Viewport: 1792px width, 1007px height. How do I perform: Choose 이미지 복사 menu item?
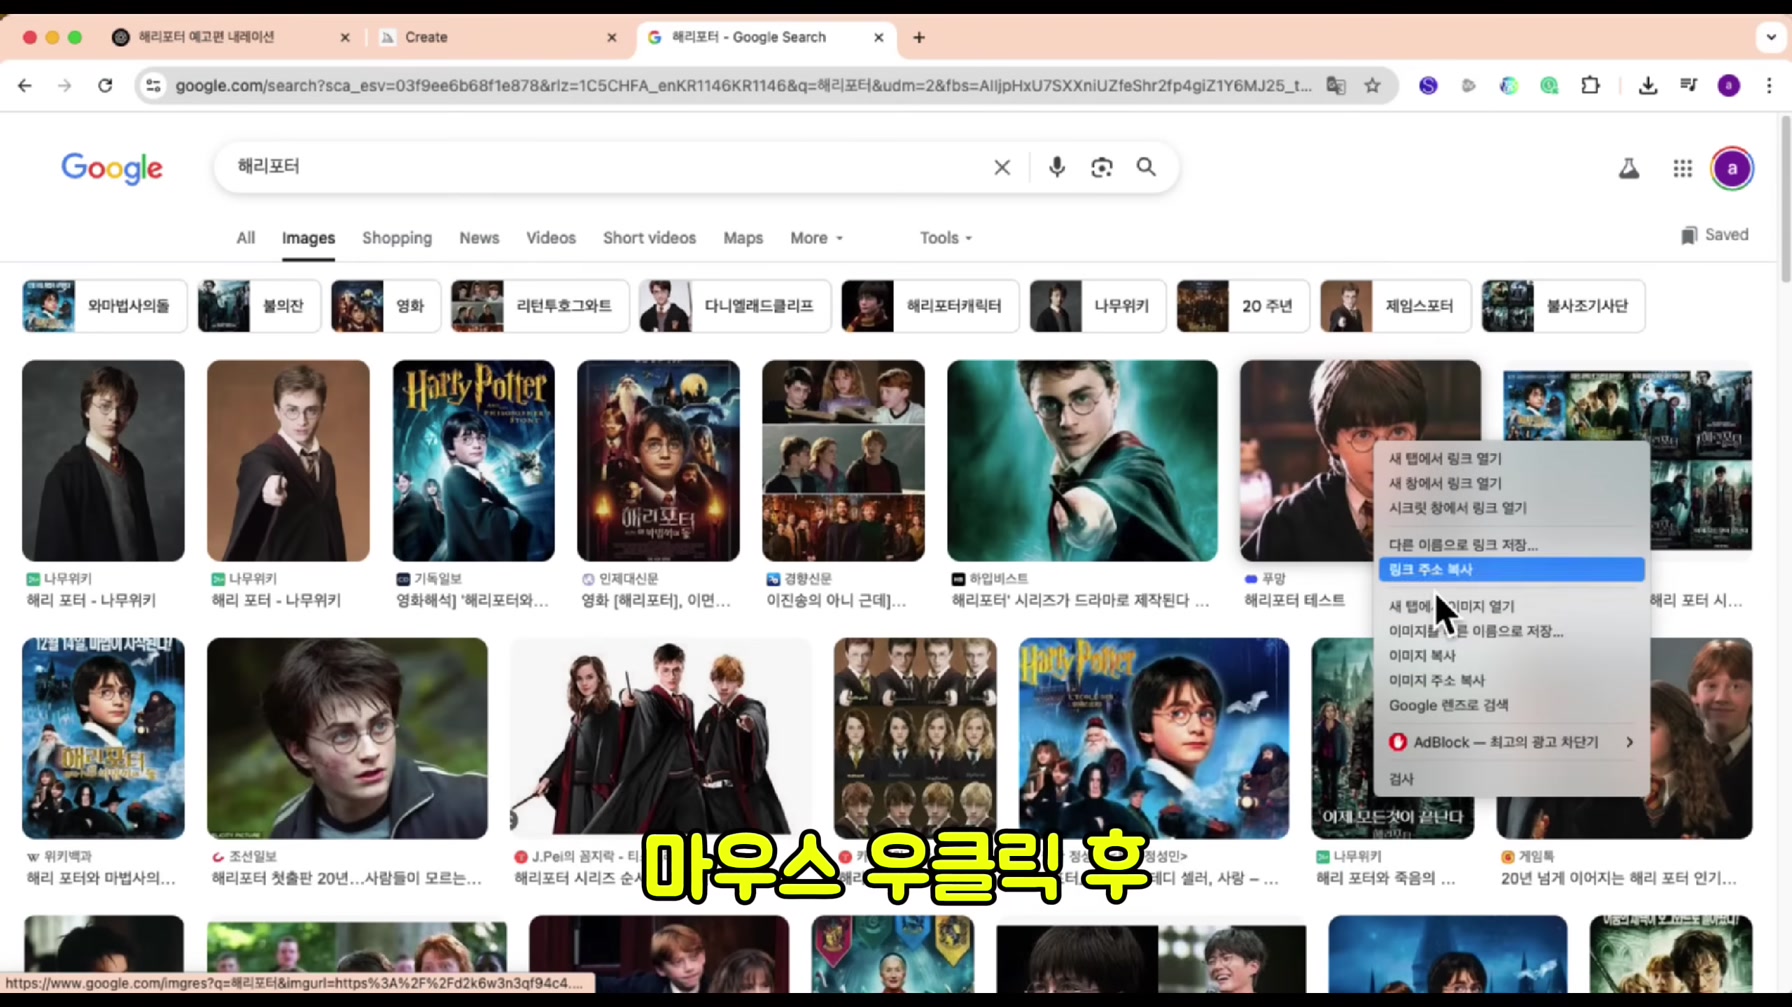[x=1511, y=656]
